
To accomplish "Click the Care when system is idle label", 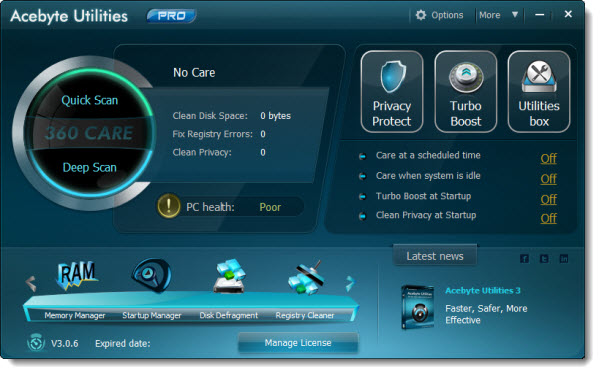I will tap(428, 176).
